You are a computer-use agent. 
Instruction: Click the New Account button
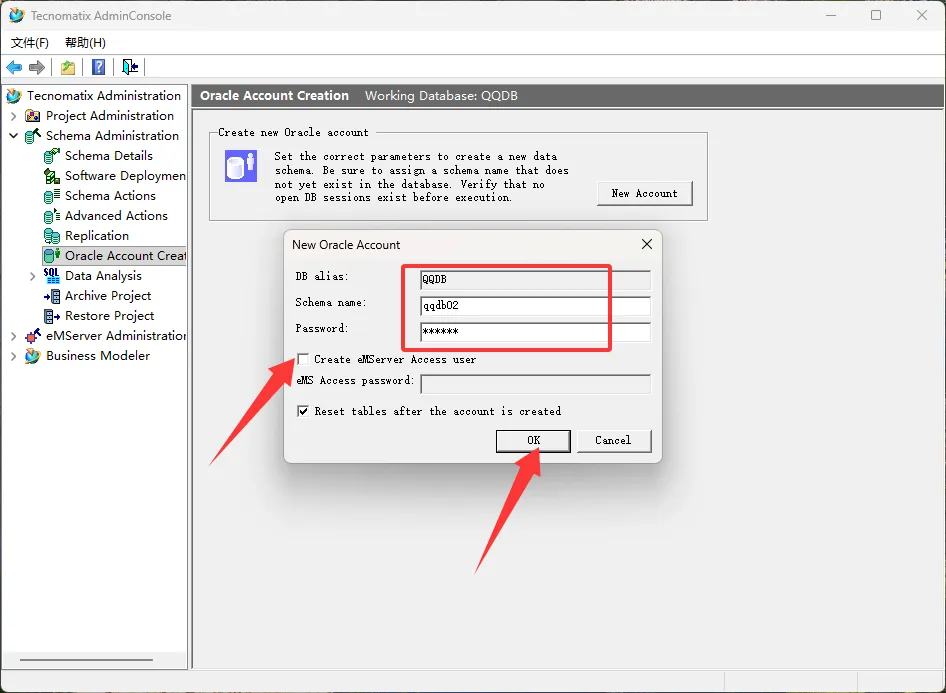click(644, 194)
